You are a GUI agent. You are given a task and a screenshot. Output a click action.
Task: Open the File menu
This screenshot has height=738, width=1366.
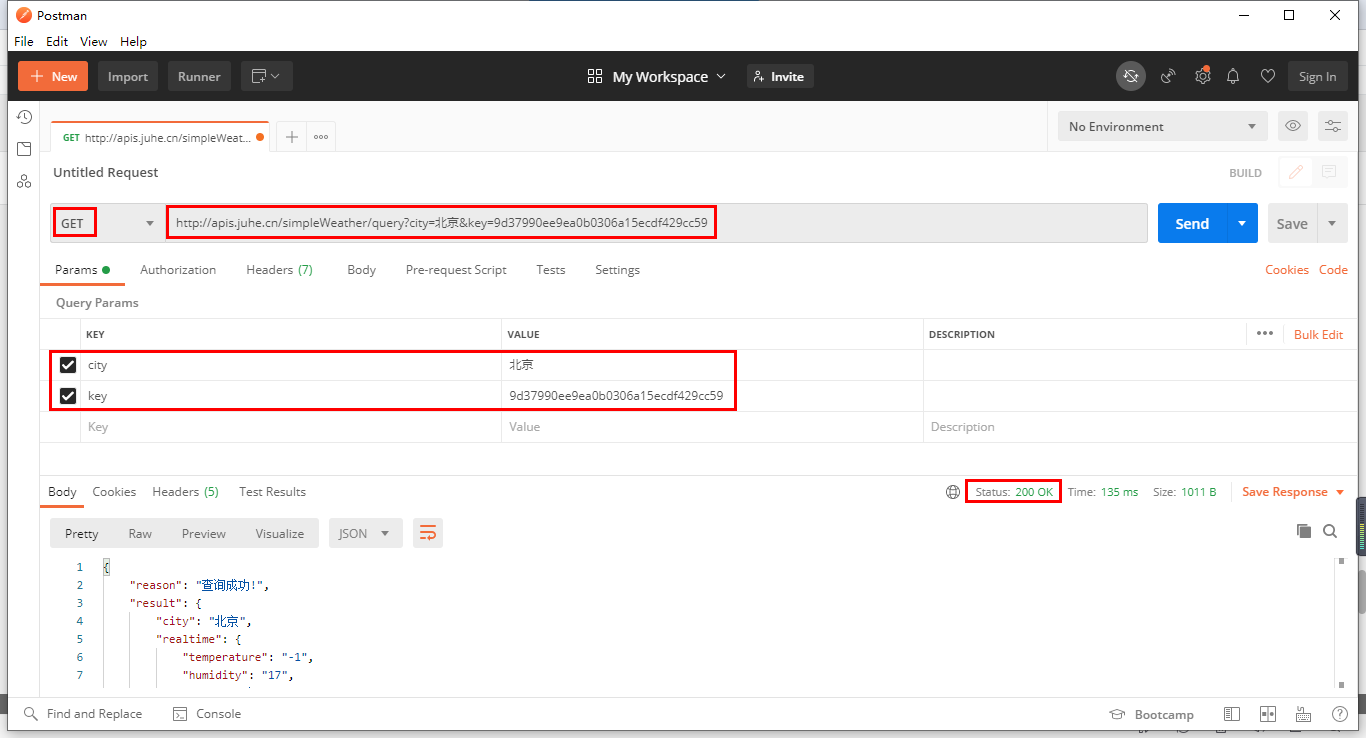24,41
